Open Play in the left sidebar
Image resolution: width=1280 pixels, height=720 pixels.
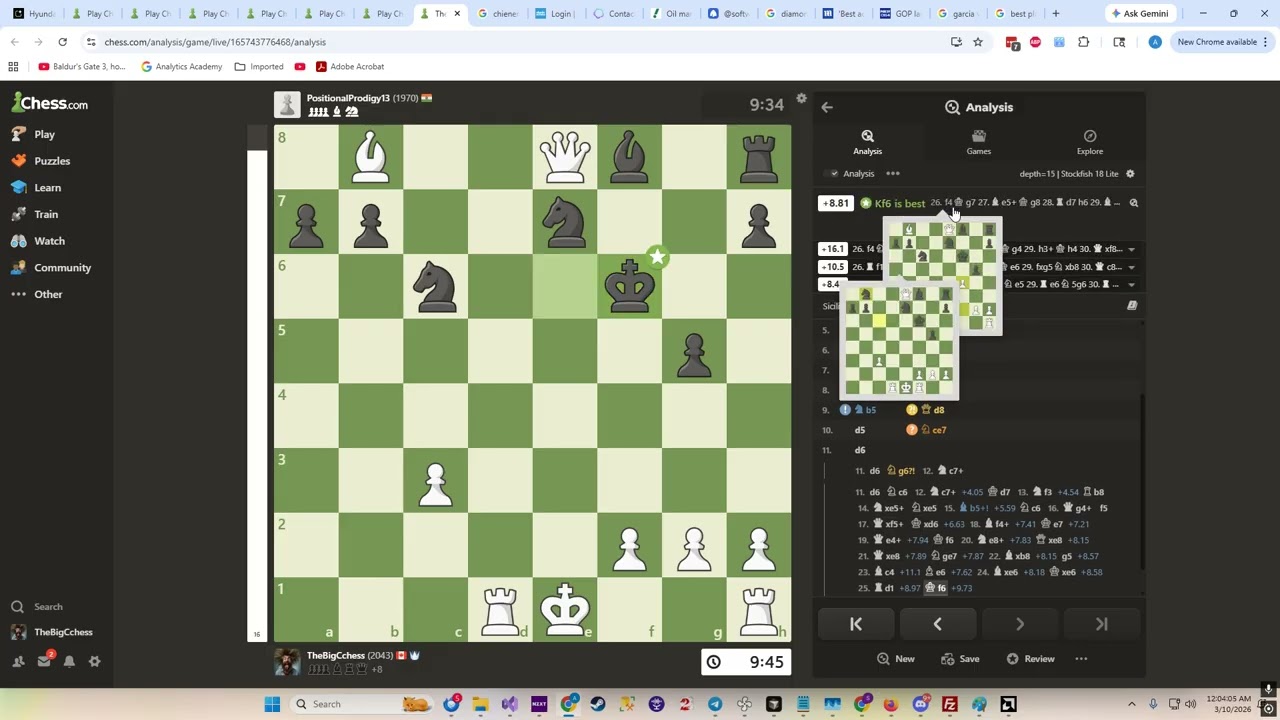[34, 134]
